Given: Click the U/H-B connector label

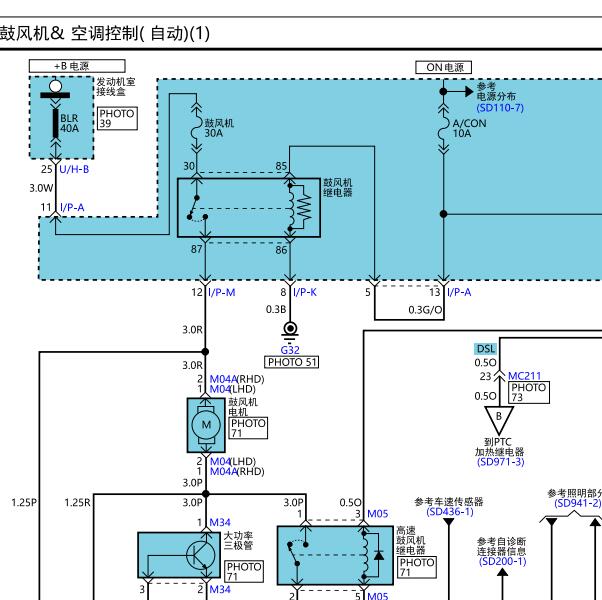Looking at the screenshot, I should 74,169.
